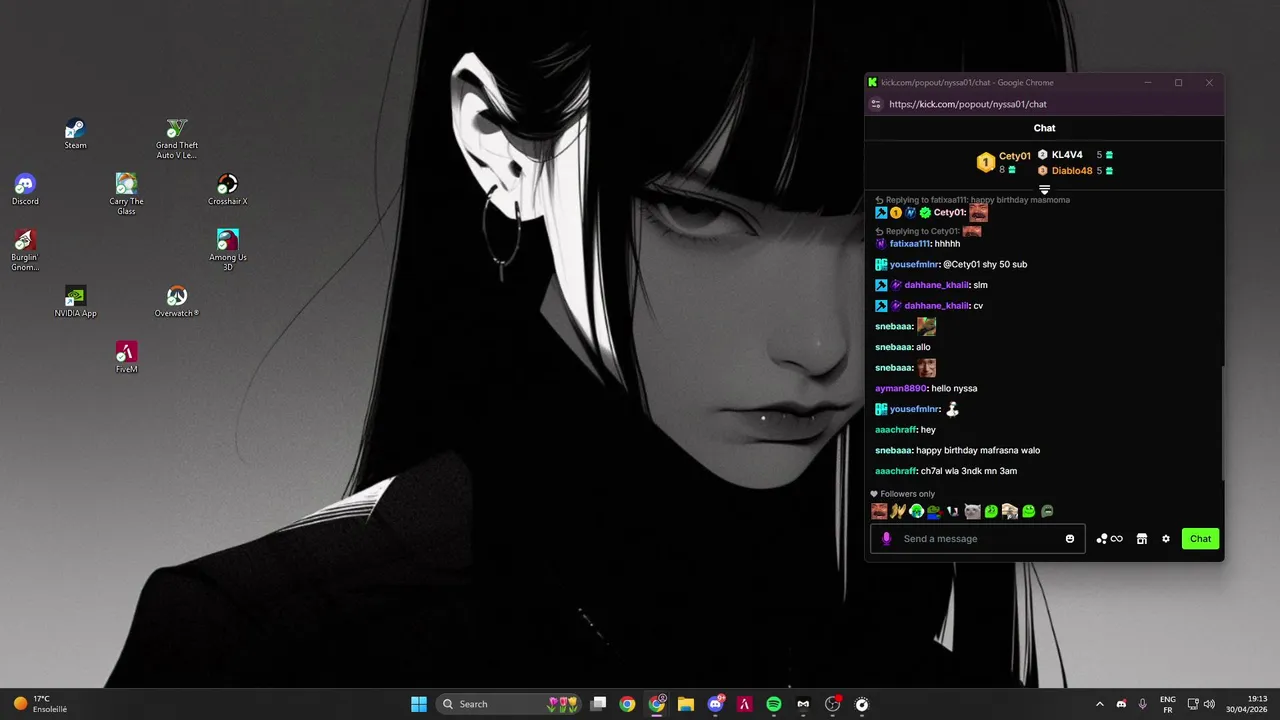Click snebaaa's name on the allo message
This screenshot has height=720, width=1280.
coord(894,347)
